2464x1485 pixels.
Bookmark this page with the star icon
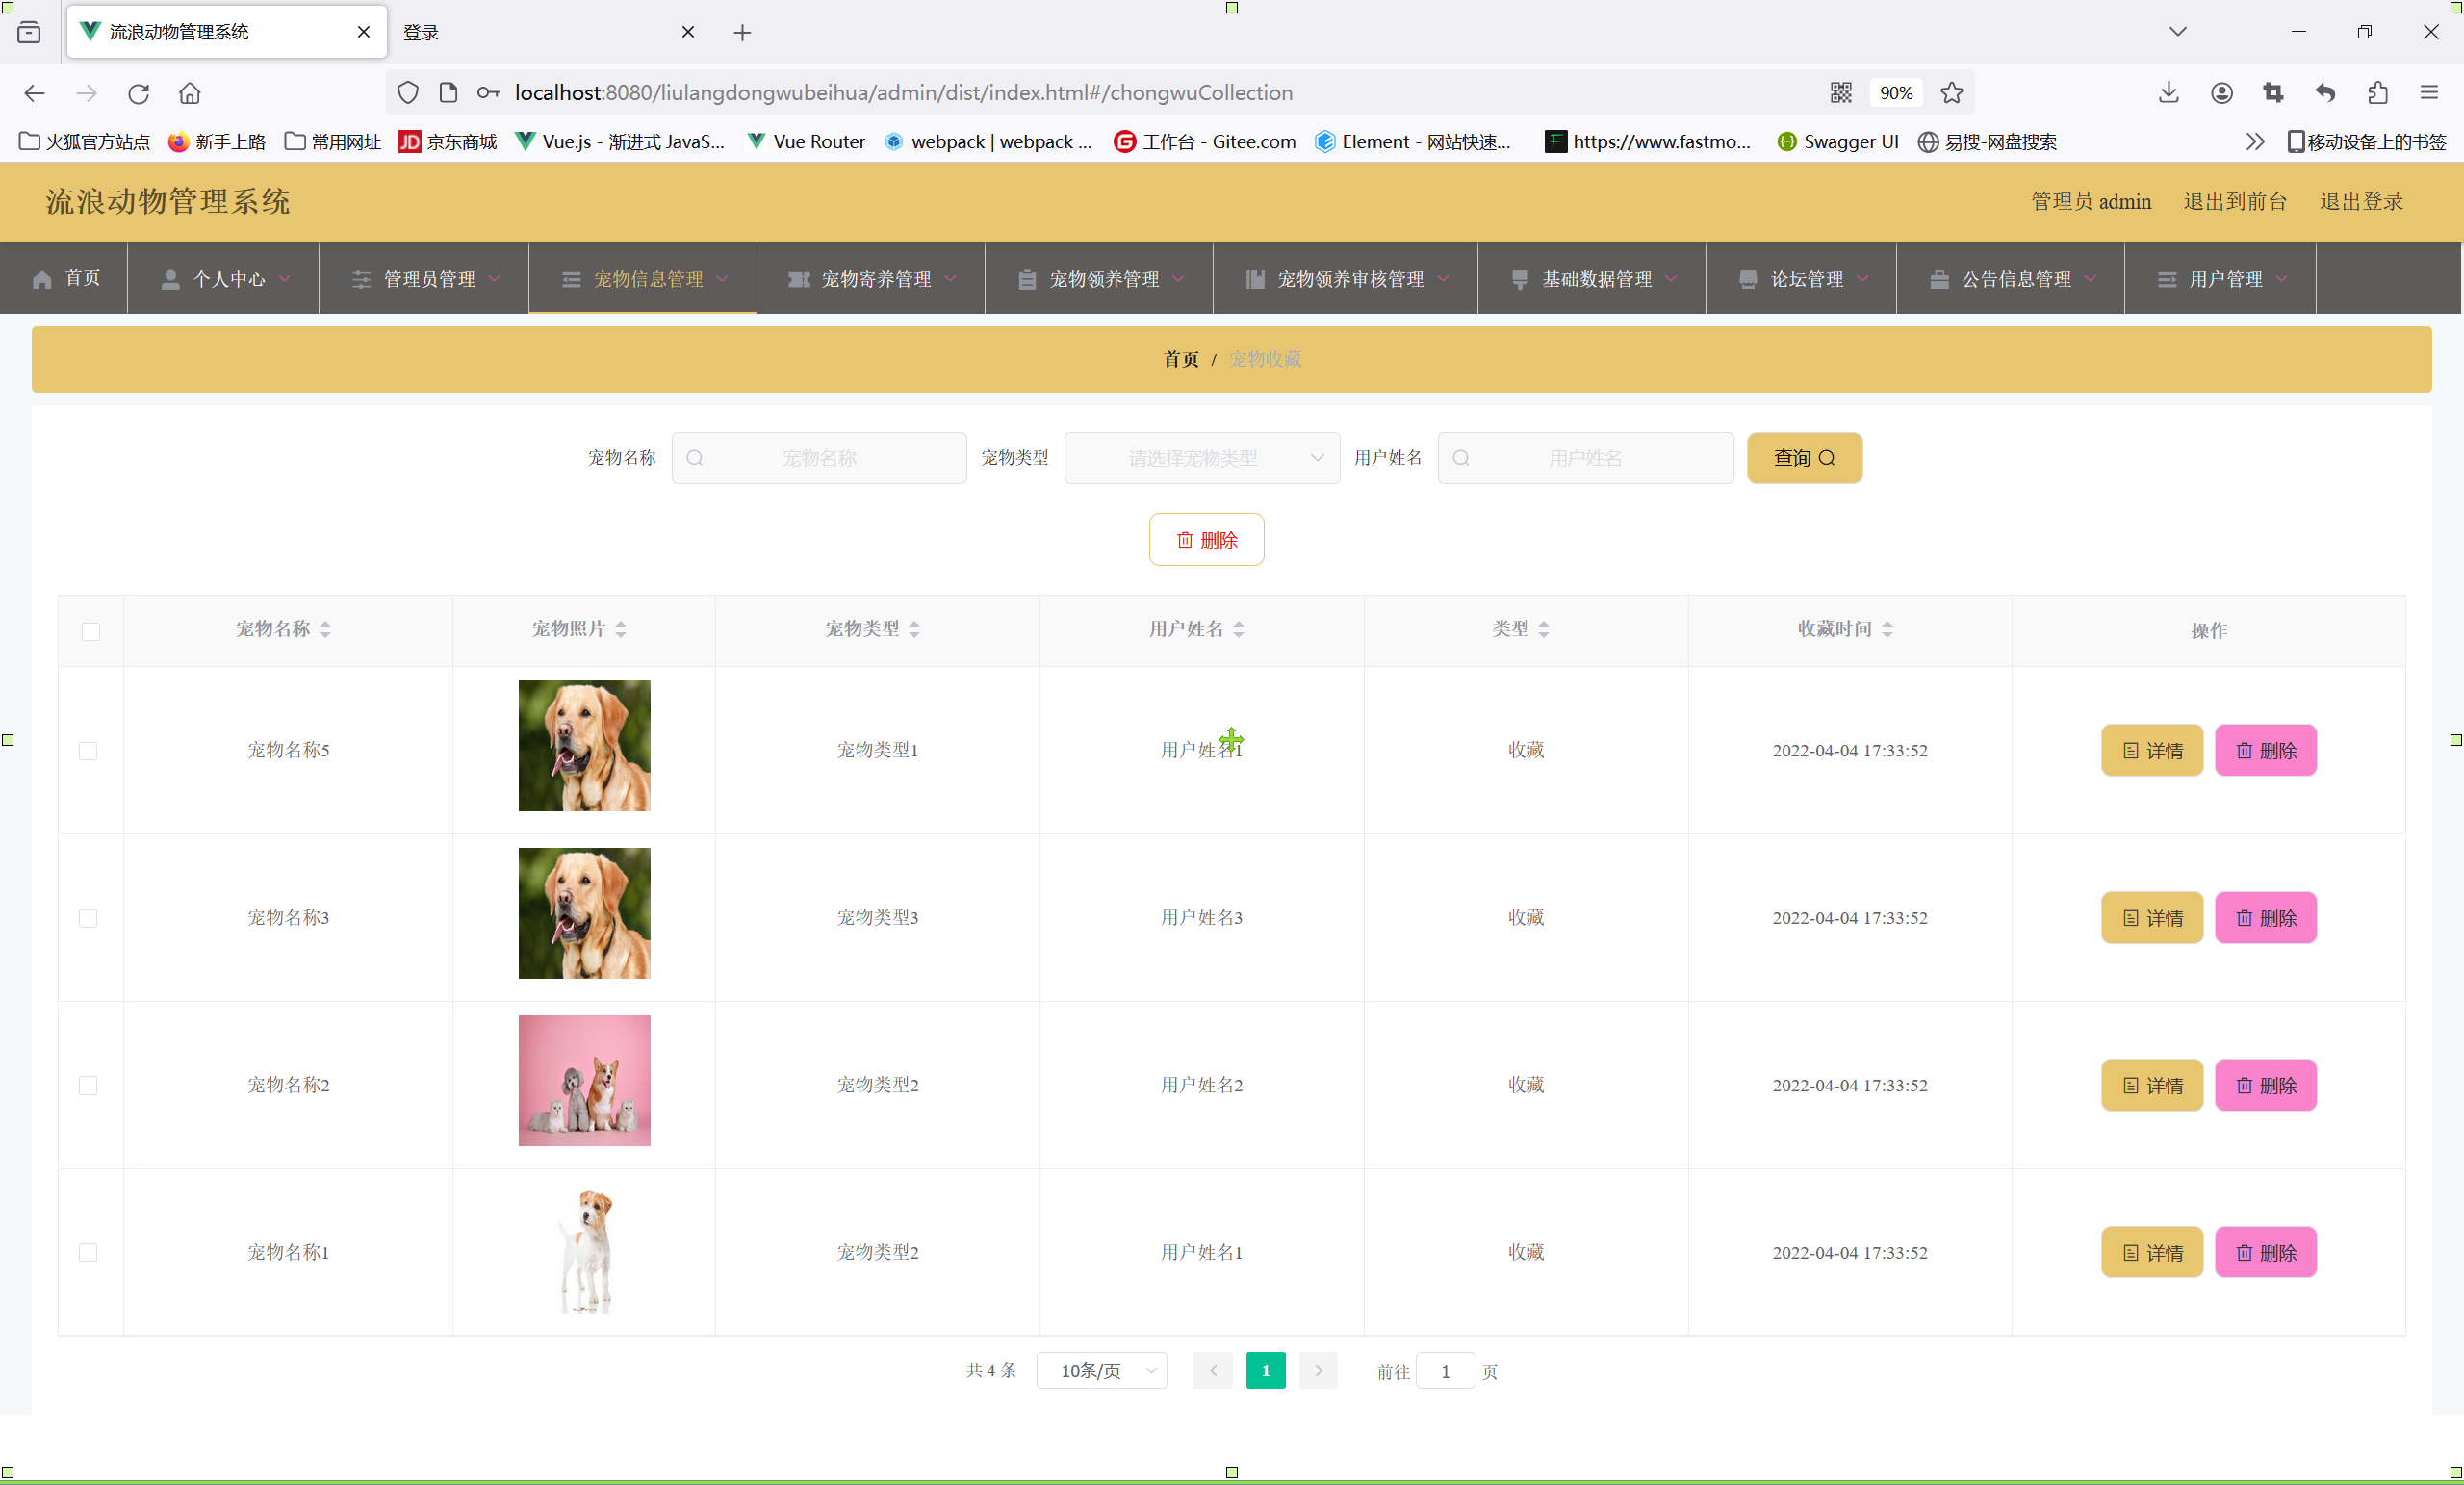tap(1951, 93)
